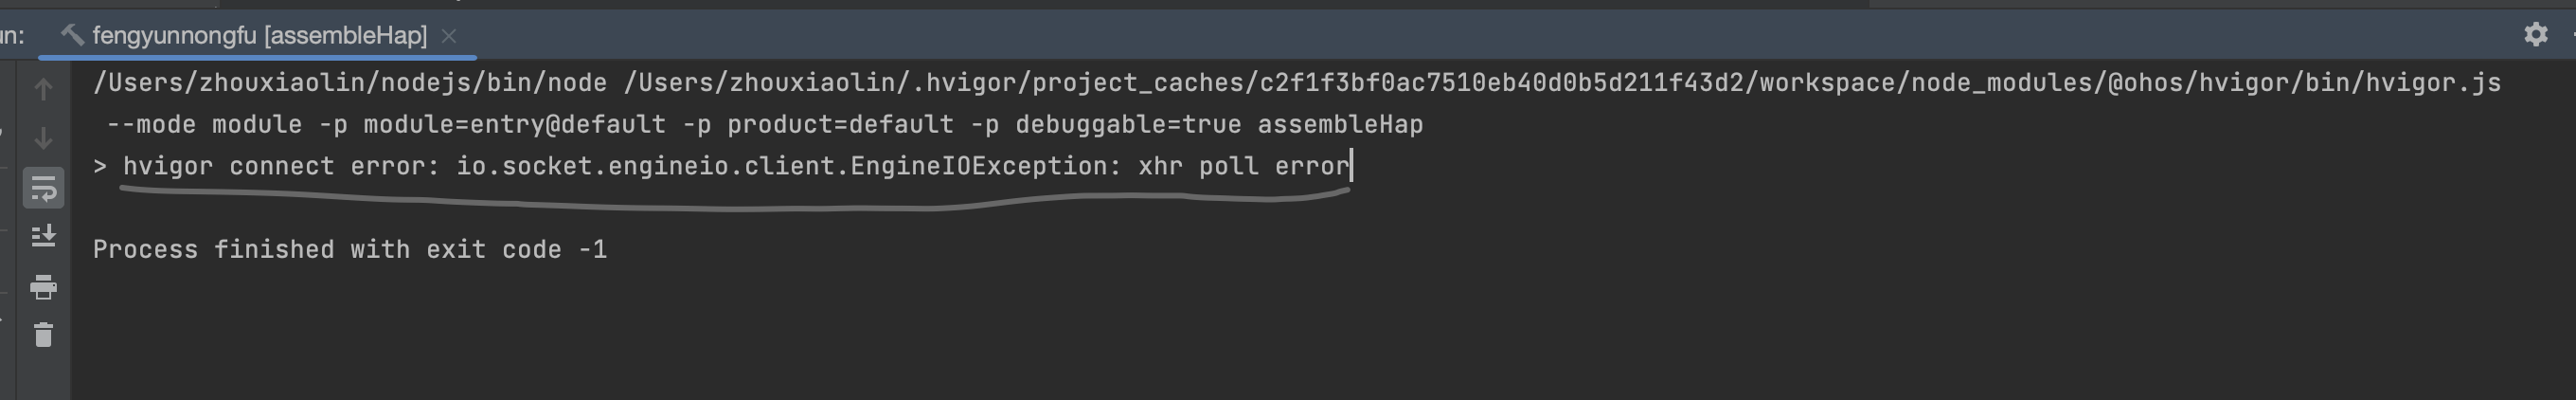Click the Down the Stack Trace arrow
Image resolution: width=2576 pixels, height=400 pixels.
[x=43, y=137]
